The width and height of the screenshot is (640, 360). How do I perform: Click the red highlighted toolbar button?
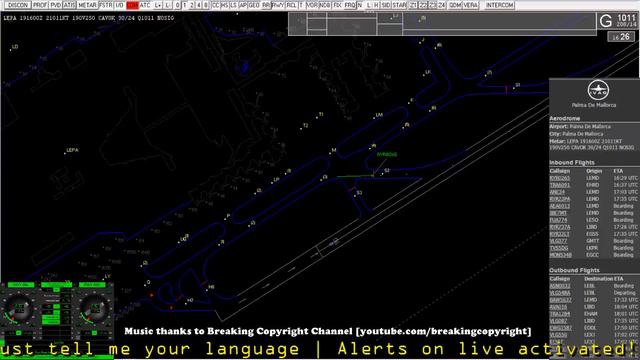(x=132, y=5)
